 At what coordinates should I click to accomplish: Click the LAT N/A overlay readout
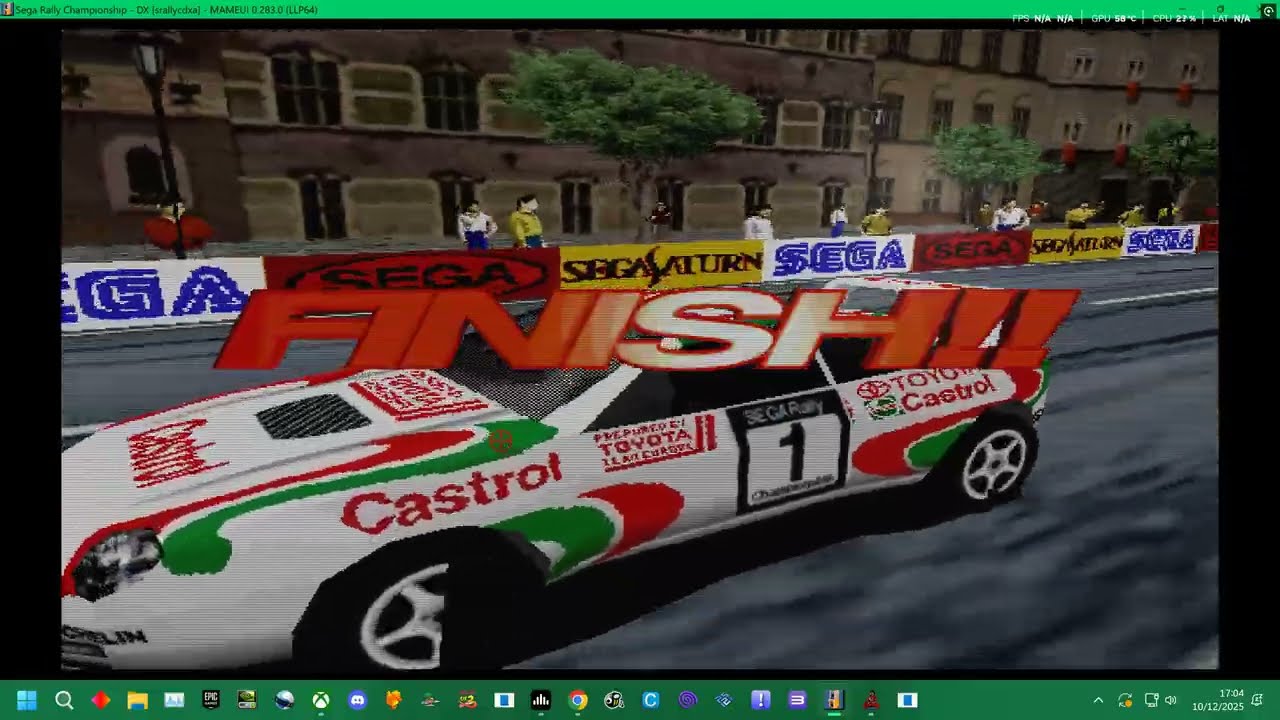(1232, 18)
